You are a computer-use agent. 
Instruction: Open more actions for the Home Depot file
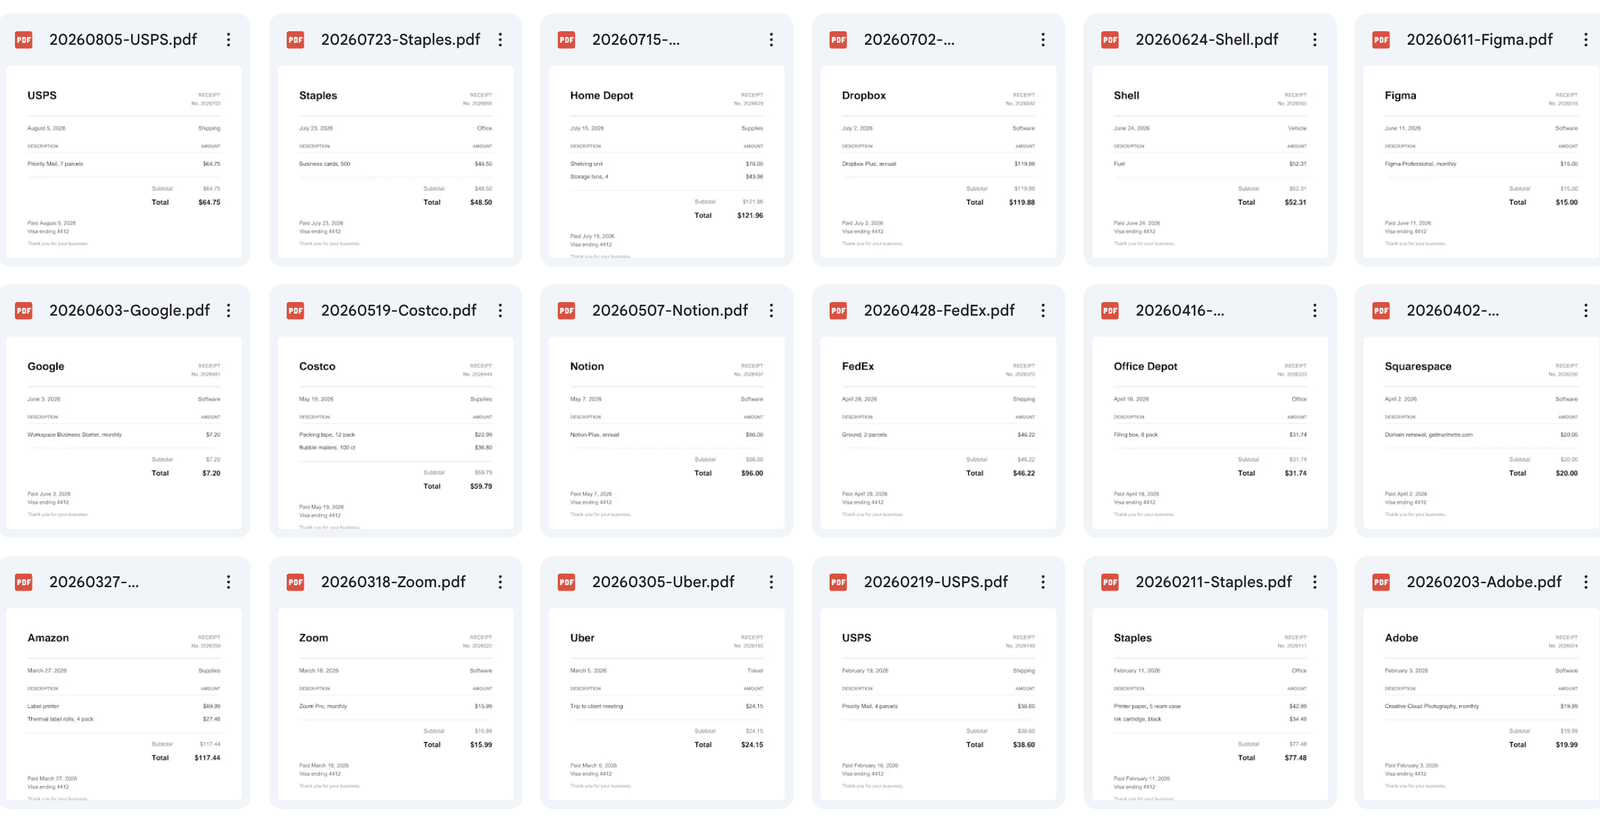[771, 40]
